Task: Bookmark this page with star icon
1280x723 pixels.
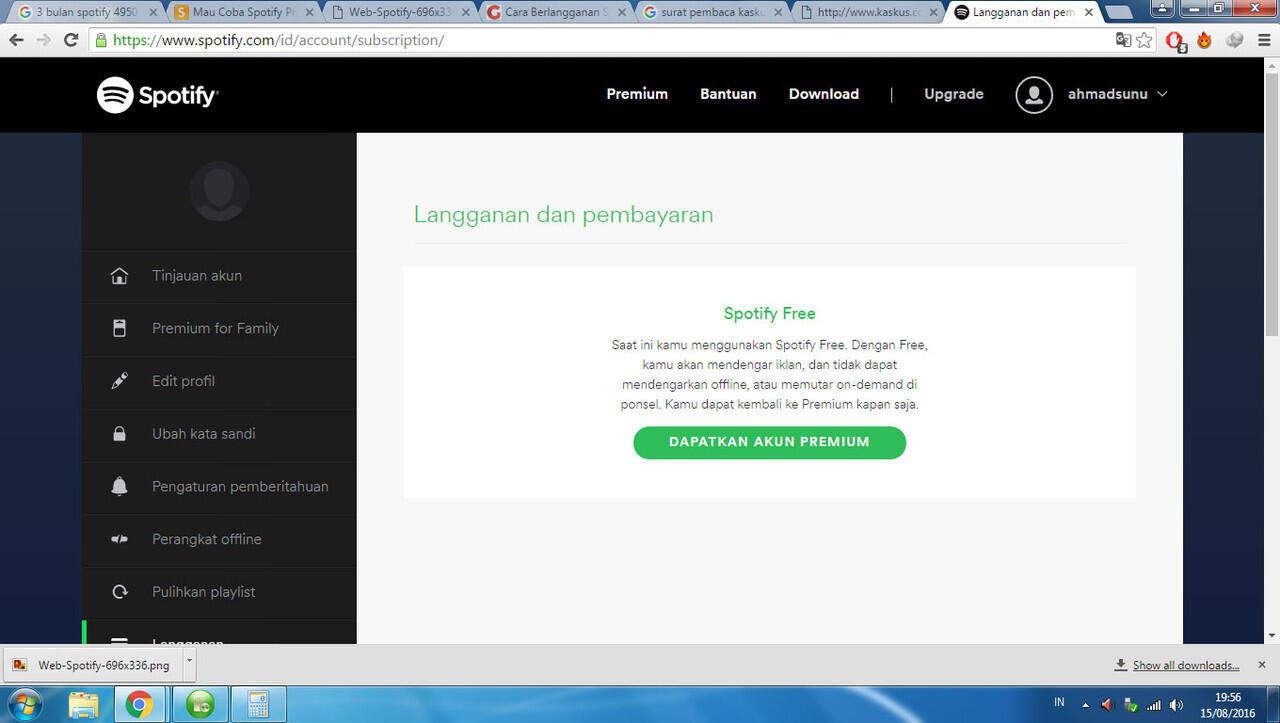Action: (x=1144, y=40)
